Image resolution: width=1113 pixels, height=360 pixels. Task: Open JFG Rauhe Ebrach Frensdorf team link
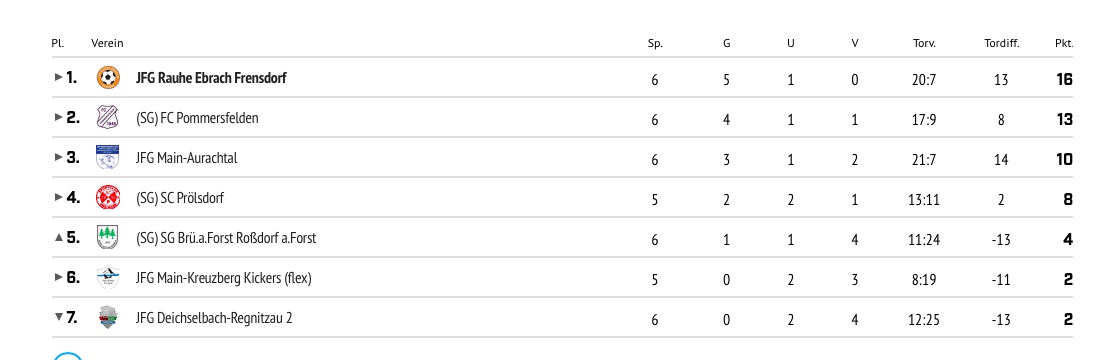pos(211,78)
